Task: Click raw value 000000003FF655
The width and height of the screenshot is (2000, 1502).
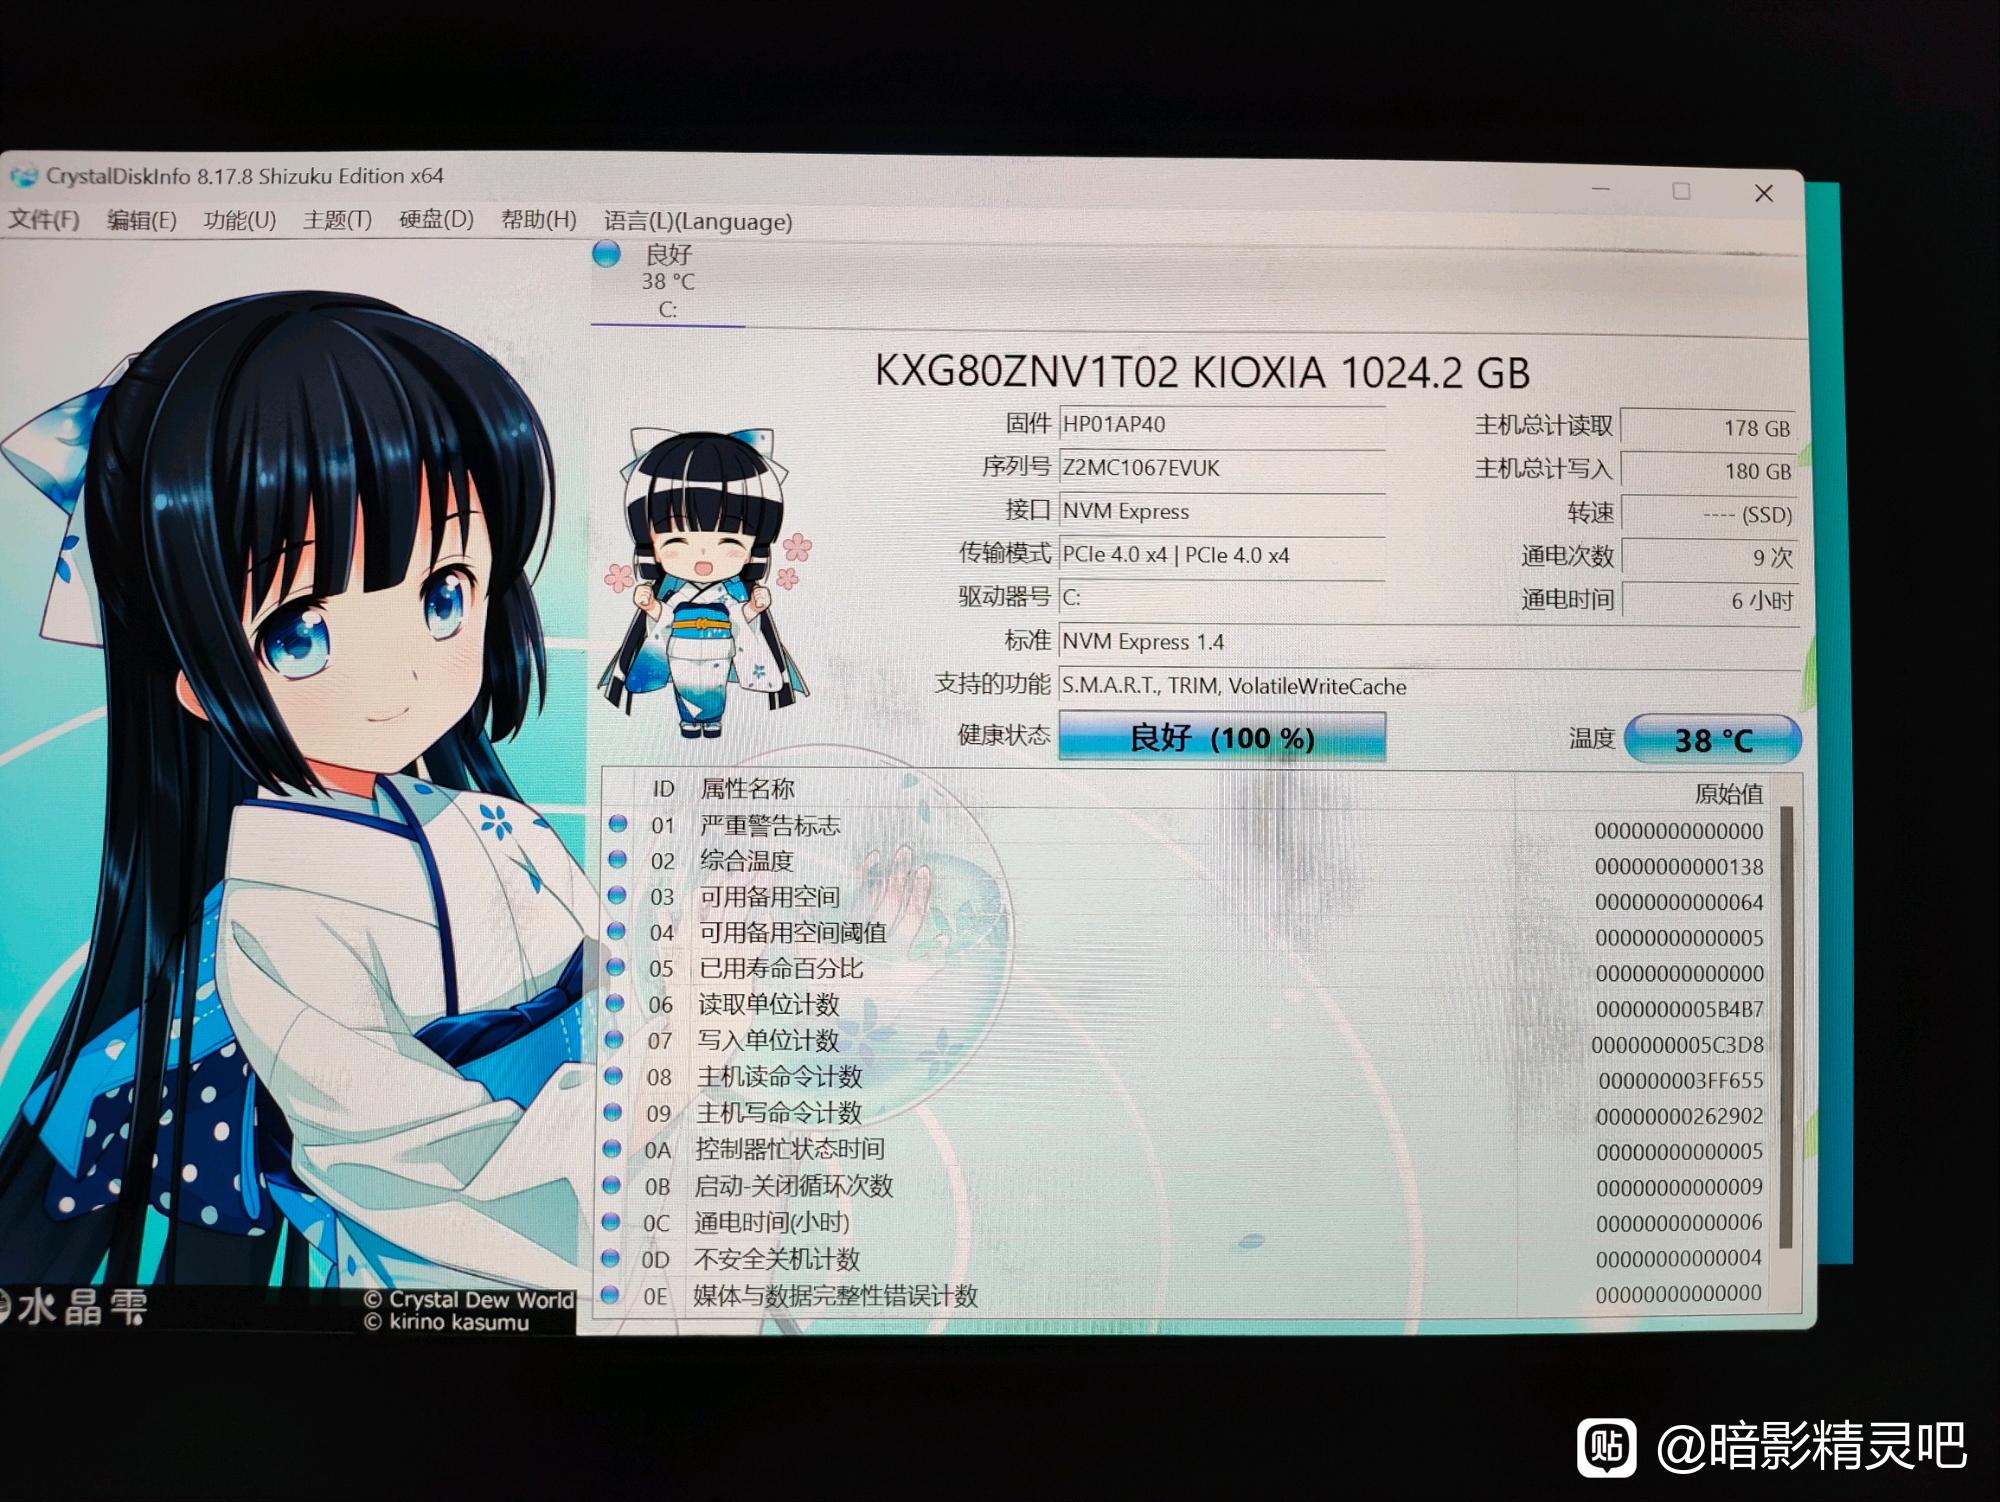Action: 1680,1080
